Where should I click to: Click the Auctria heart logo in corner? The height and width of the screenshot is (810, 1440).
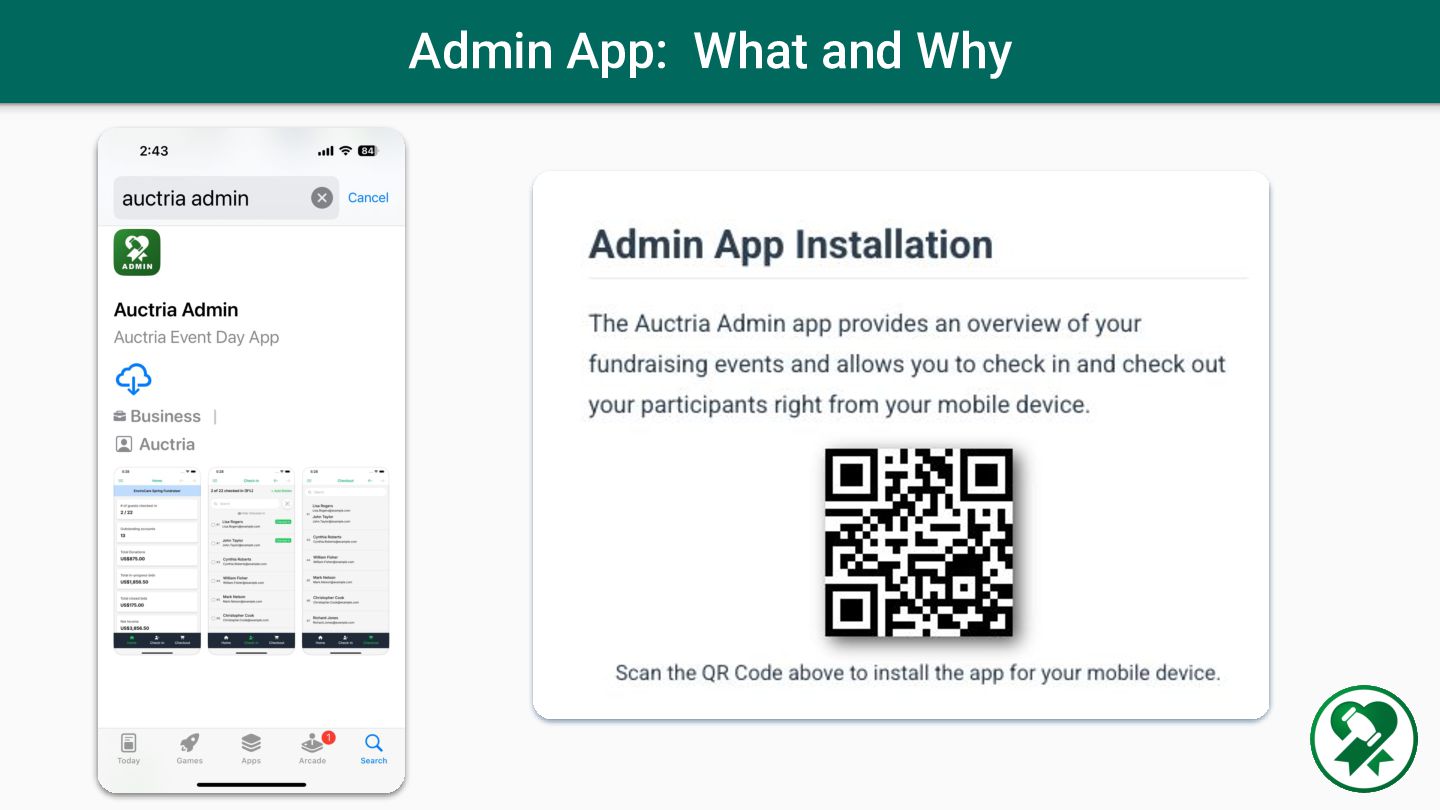tap(1364, 739)
